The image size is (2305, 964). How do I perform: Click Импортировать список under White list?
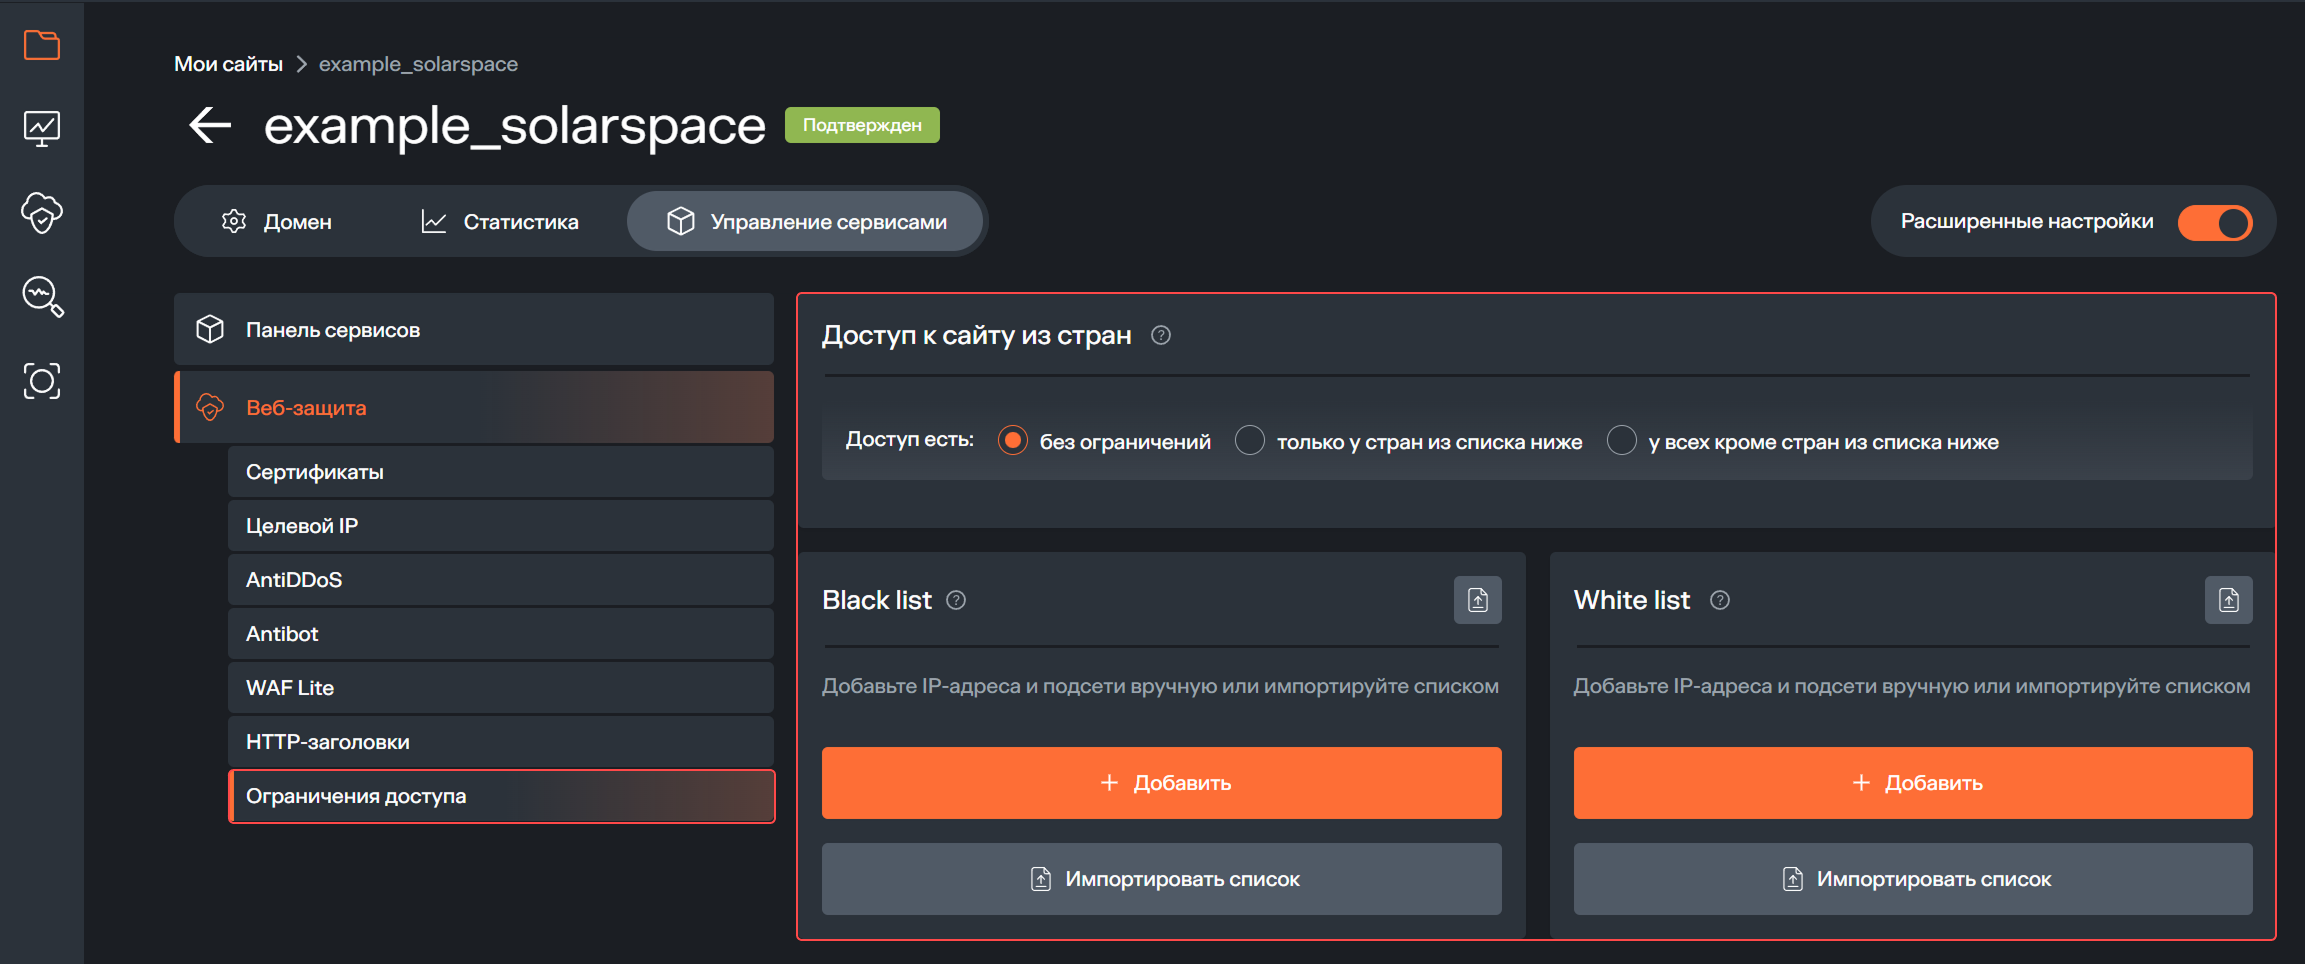(x=1912, y=879)
